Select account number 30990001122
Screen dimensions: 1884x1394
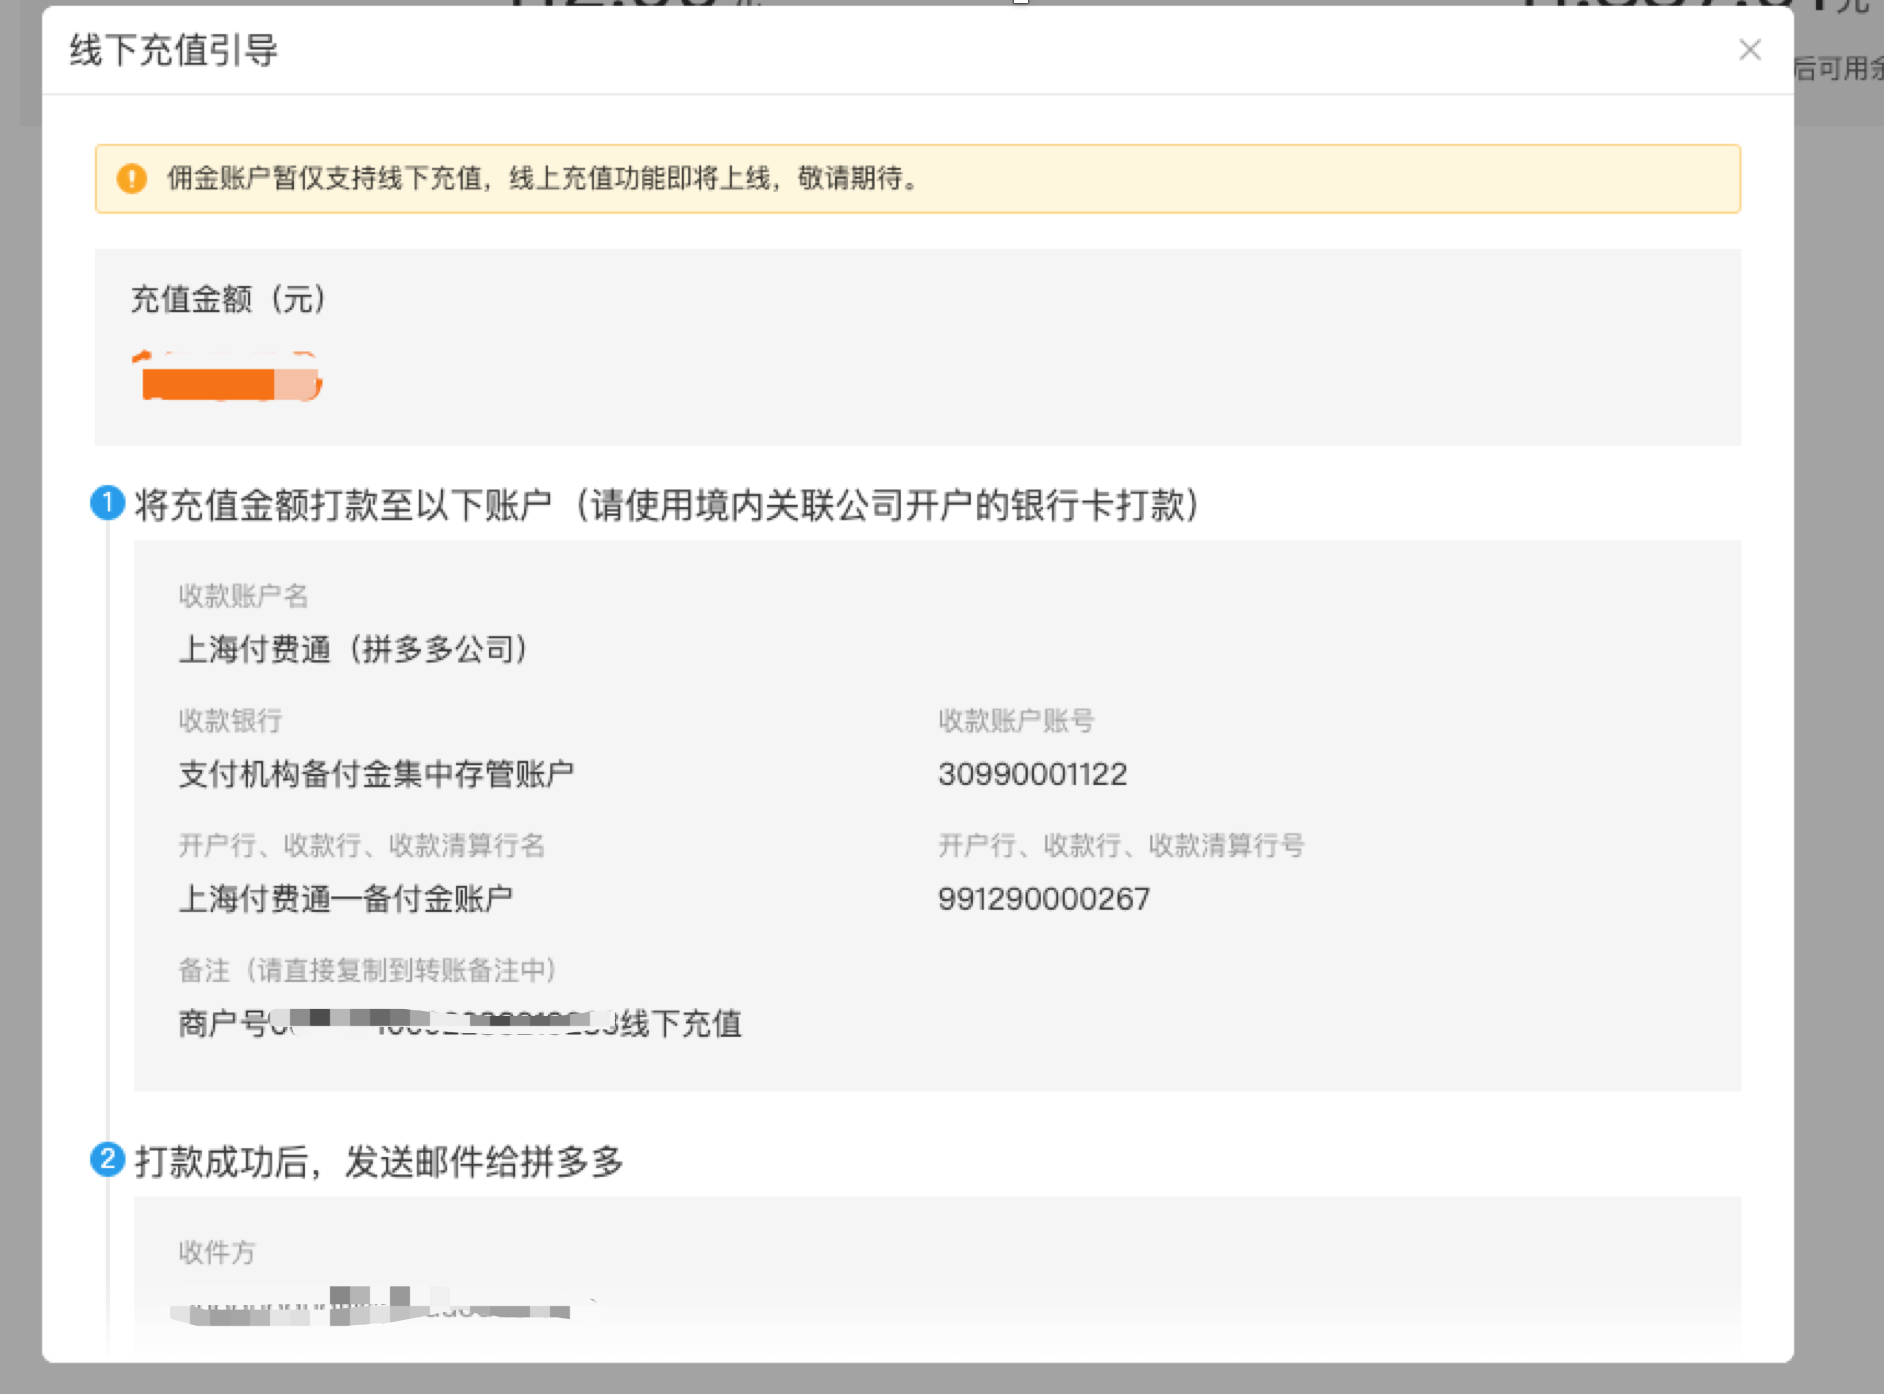pyautogui.click(x=1033, y=774)
